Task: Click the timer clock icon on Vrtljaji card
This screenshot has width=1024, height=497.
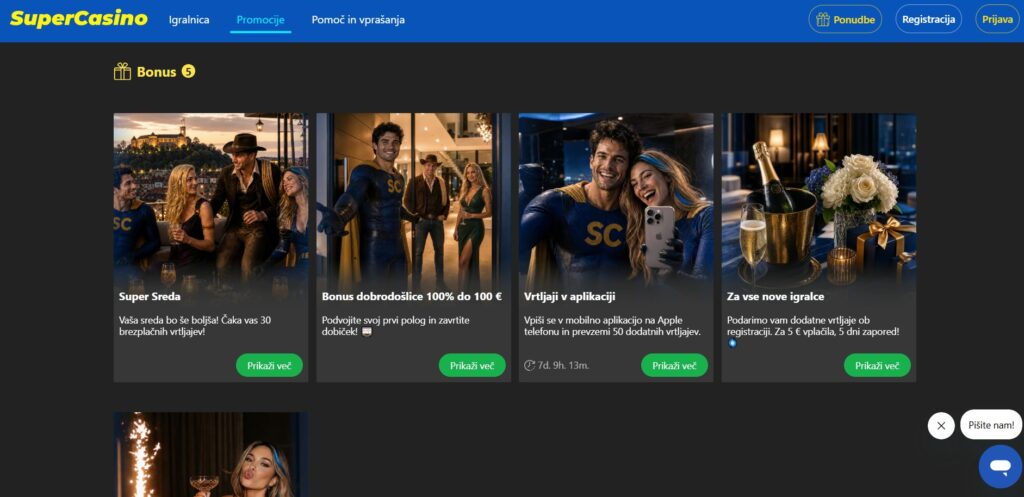Action: [x=530, y=365]
